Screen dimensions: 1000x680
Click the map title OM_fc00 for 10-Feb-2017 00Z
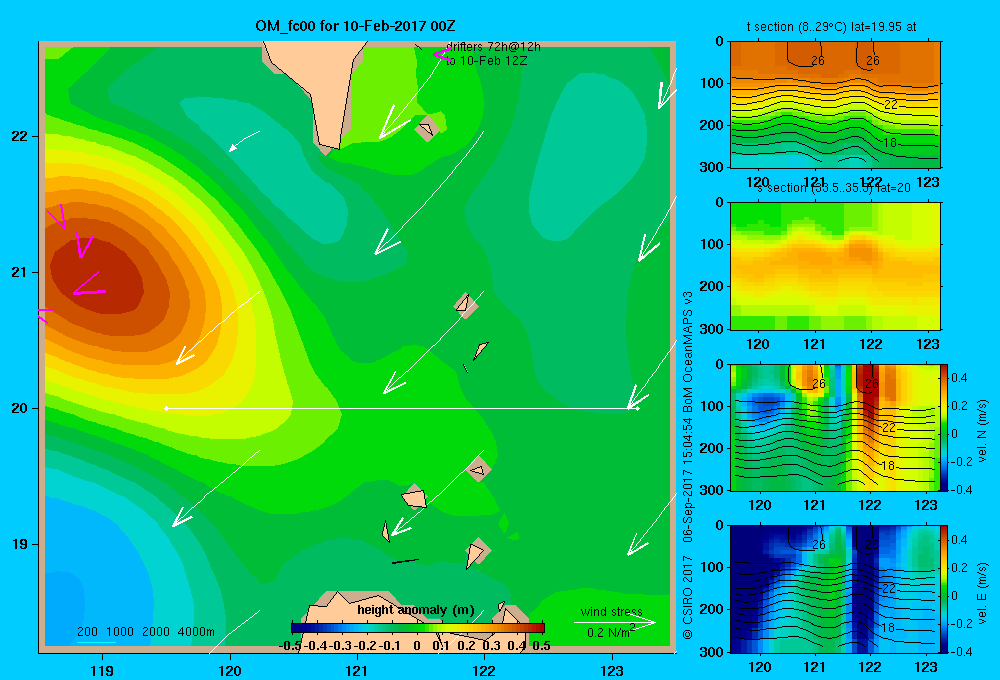(x=355, y=26)
